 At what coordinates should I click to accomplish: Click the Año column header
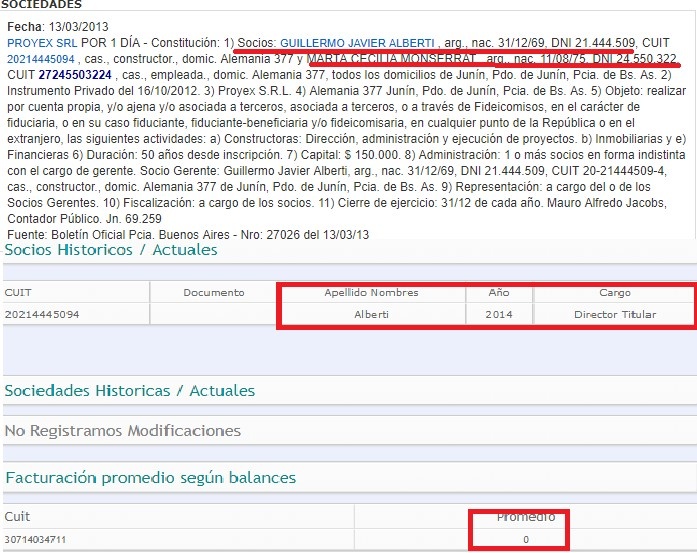(x=499, y=293)
